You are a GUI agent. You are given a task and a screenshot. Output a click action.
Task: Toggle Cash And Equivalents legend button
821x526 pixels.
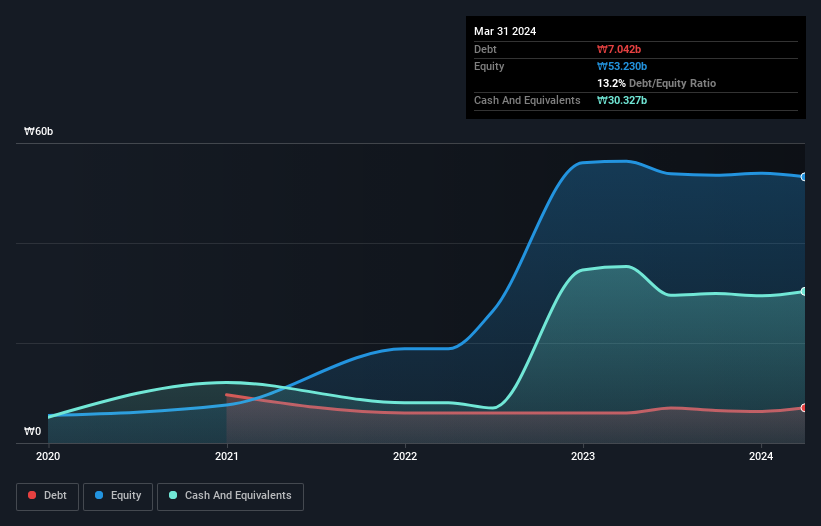(230, 496)
